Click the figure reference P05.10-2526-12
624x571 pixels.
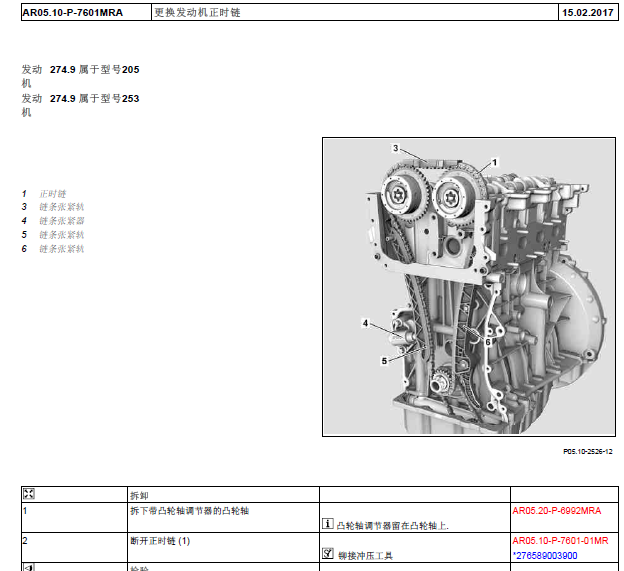click(587, 451)
